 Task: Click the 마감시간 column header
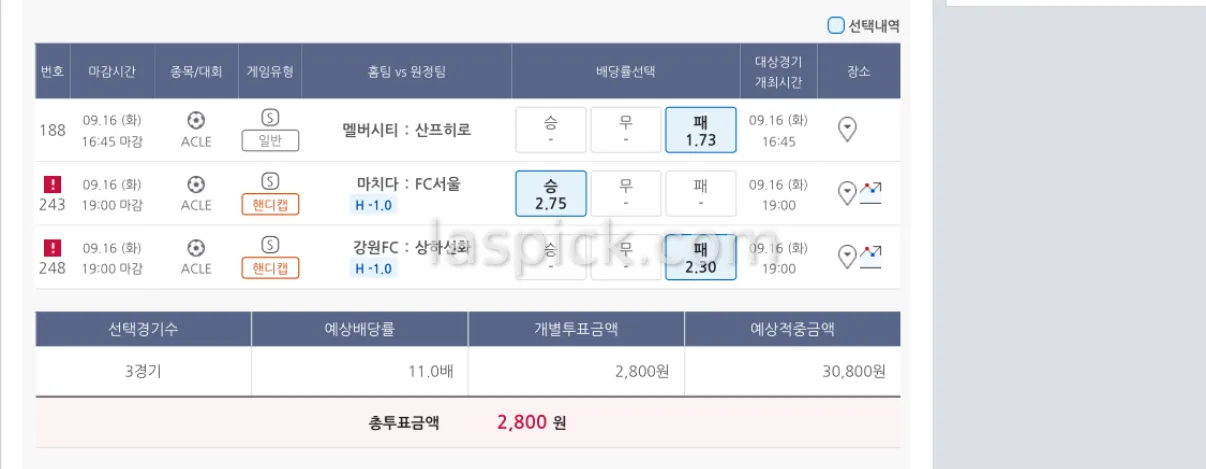[x=112, y=71]
